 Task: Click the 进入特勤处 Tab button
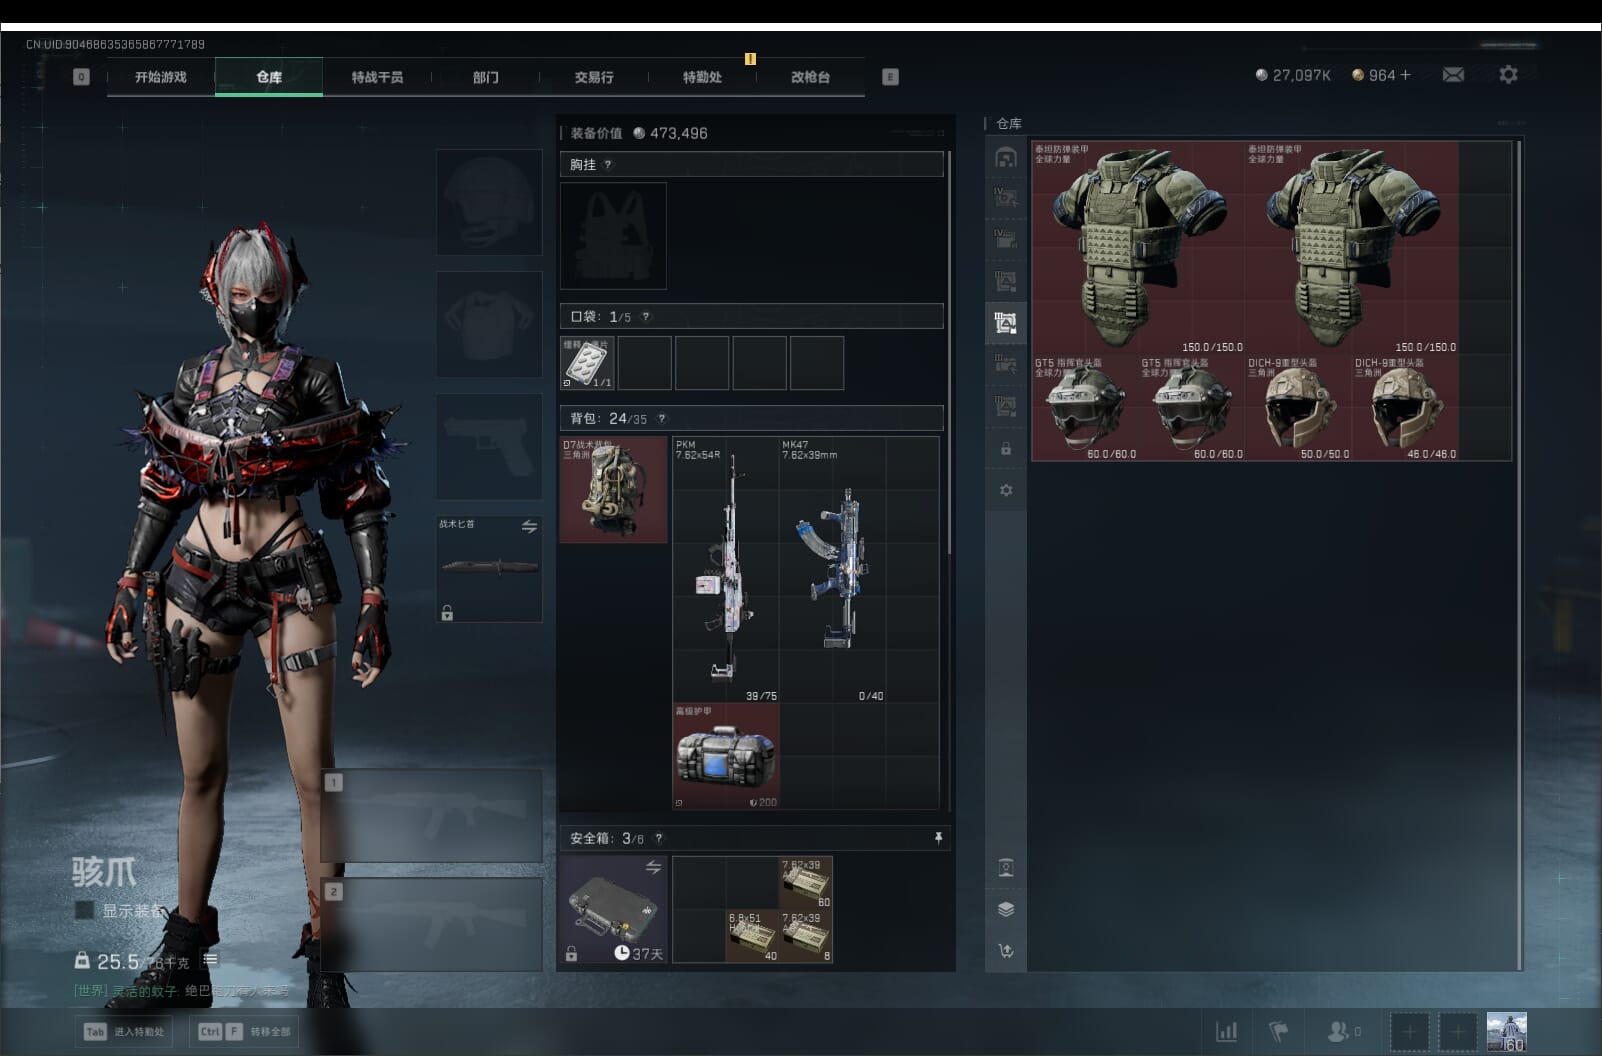click(124, 1031)
